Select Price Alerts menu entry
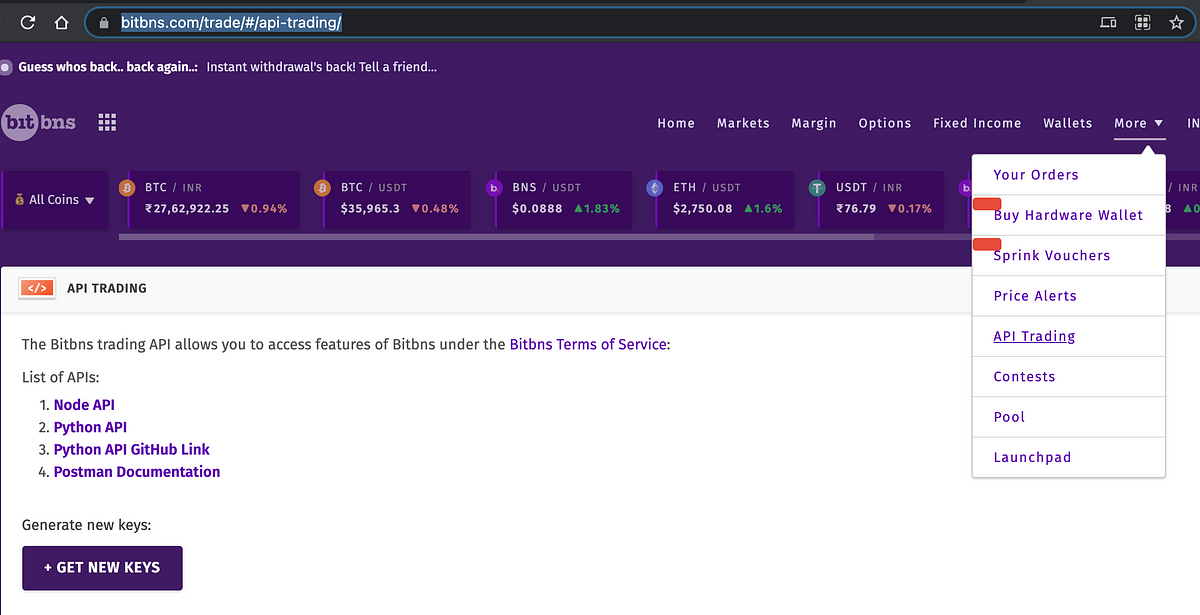This screenshot has height=615, width=1200. (1068, 296)
